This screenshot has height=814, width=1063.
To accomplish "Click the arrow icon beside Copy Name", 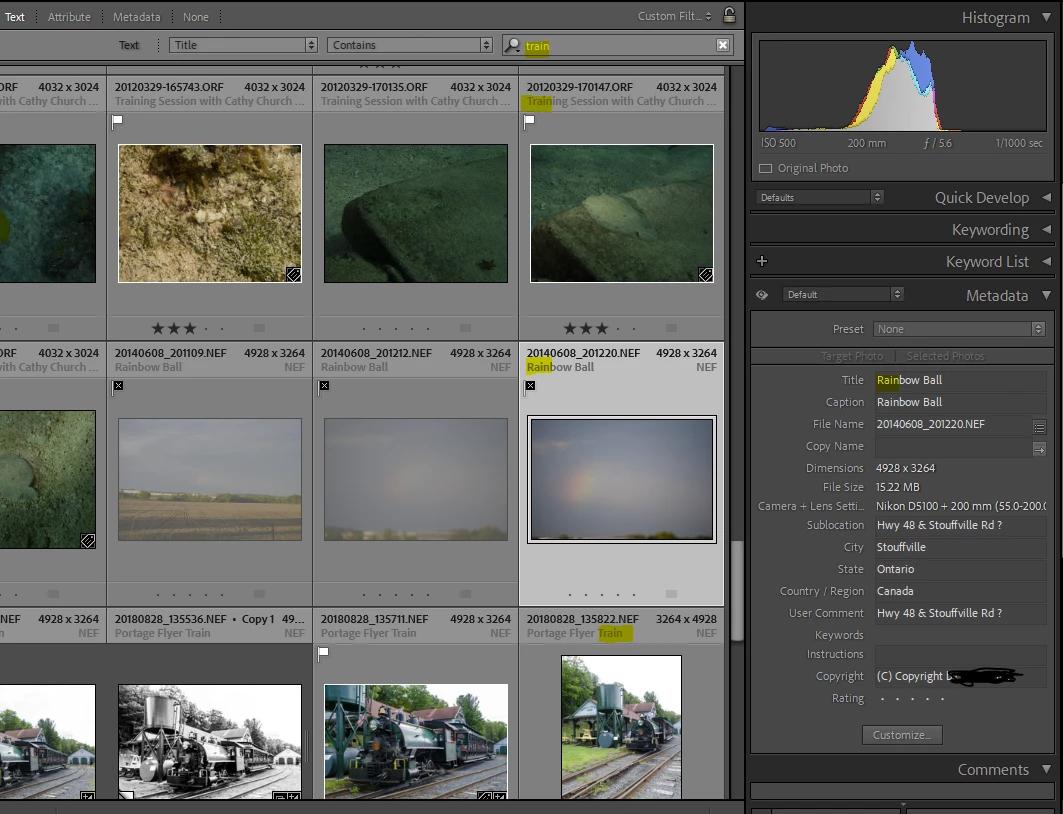I will click(1039, 448).
